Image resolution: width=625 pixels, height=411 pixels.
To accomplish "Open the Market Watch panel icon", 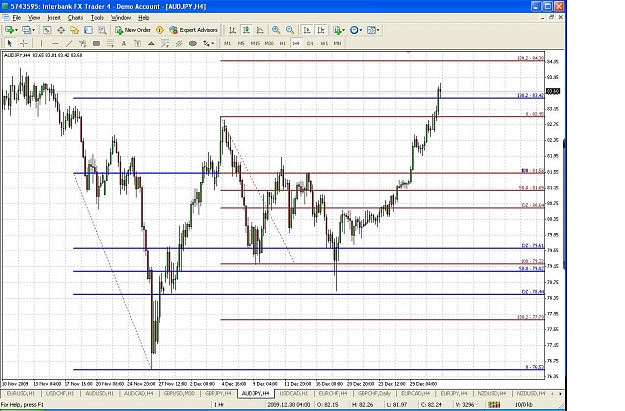I will click(47, 30).
